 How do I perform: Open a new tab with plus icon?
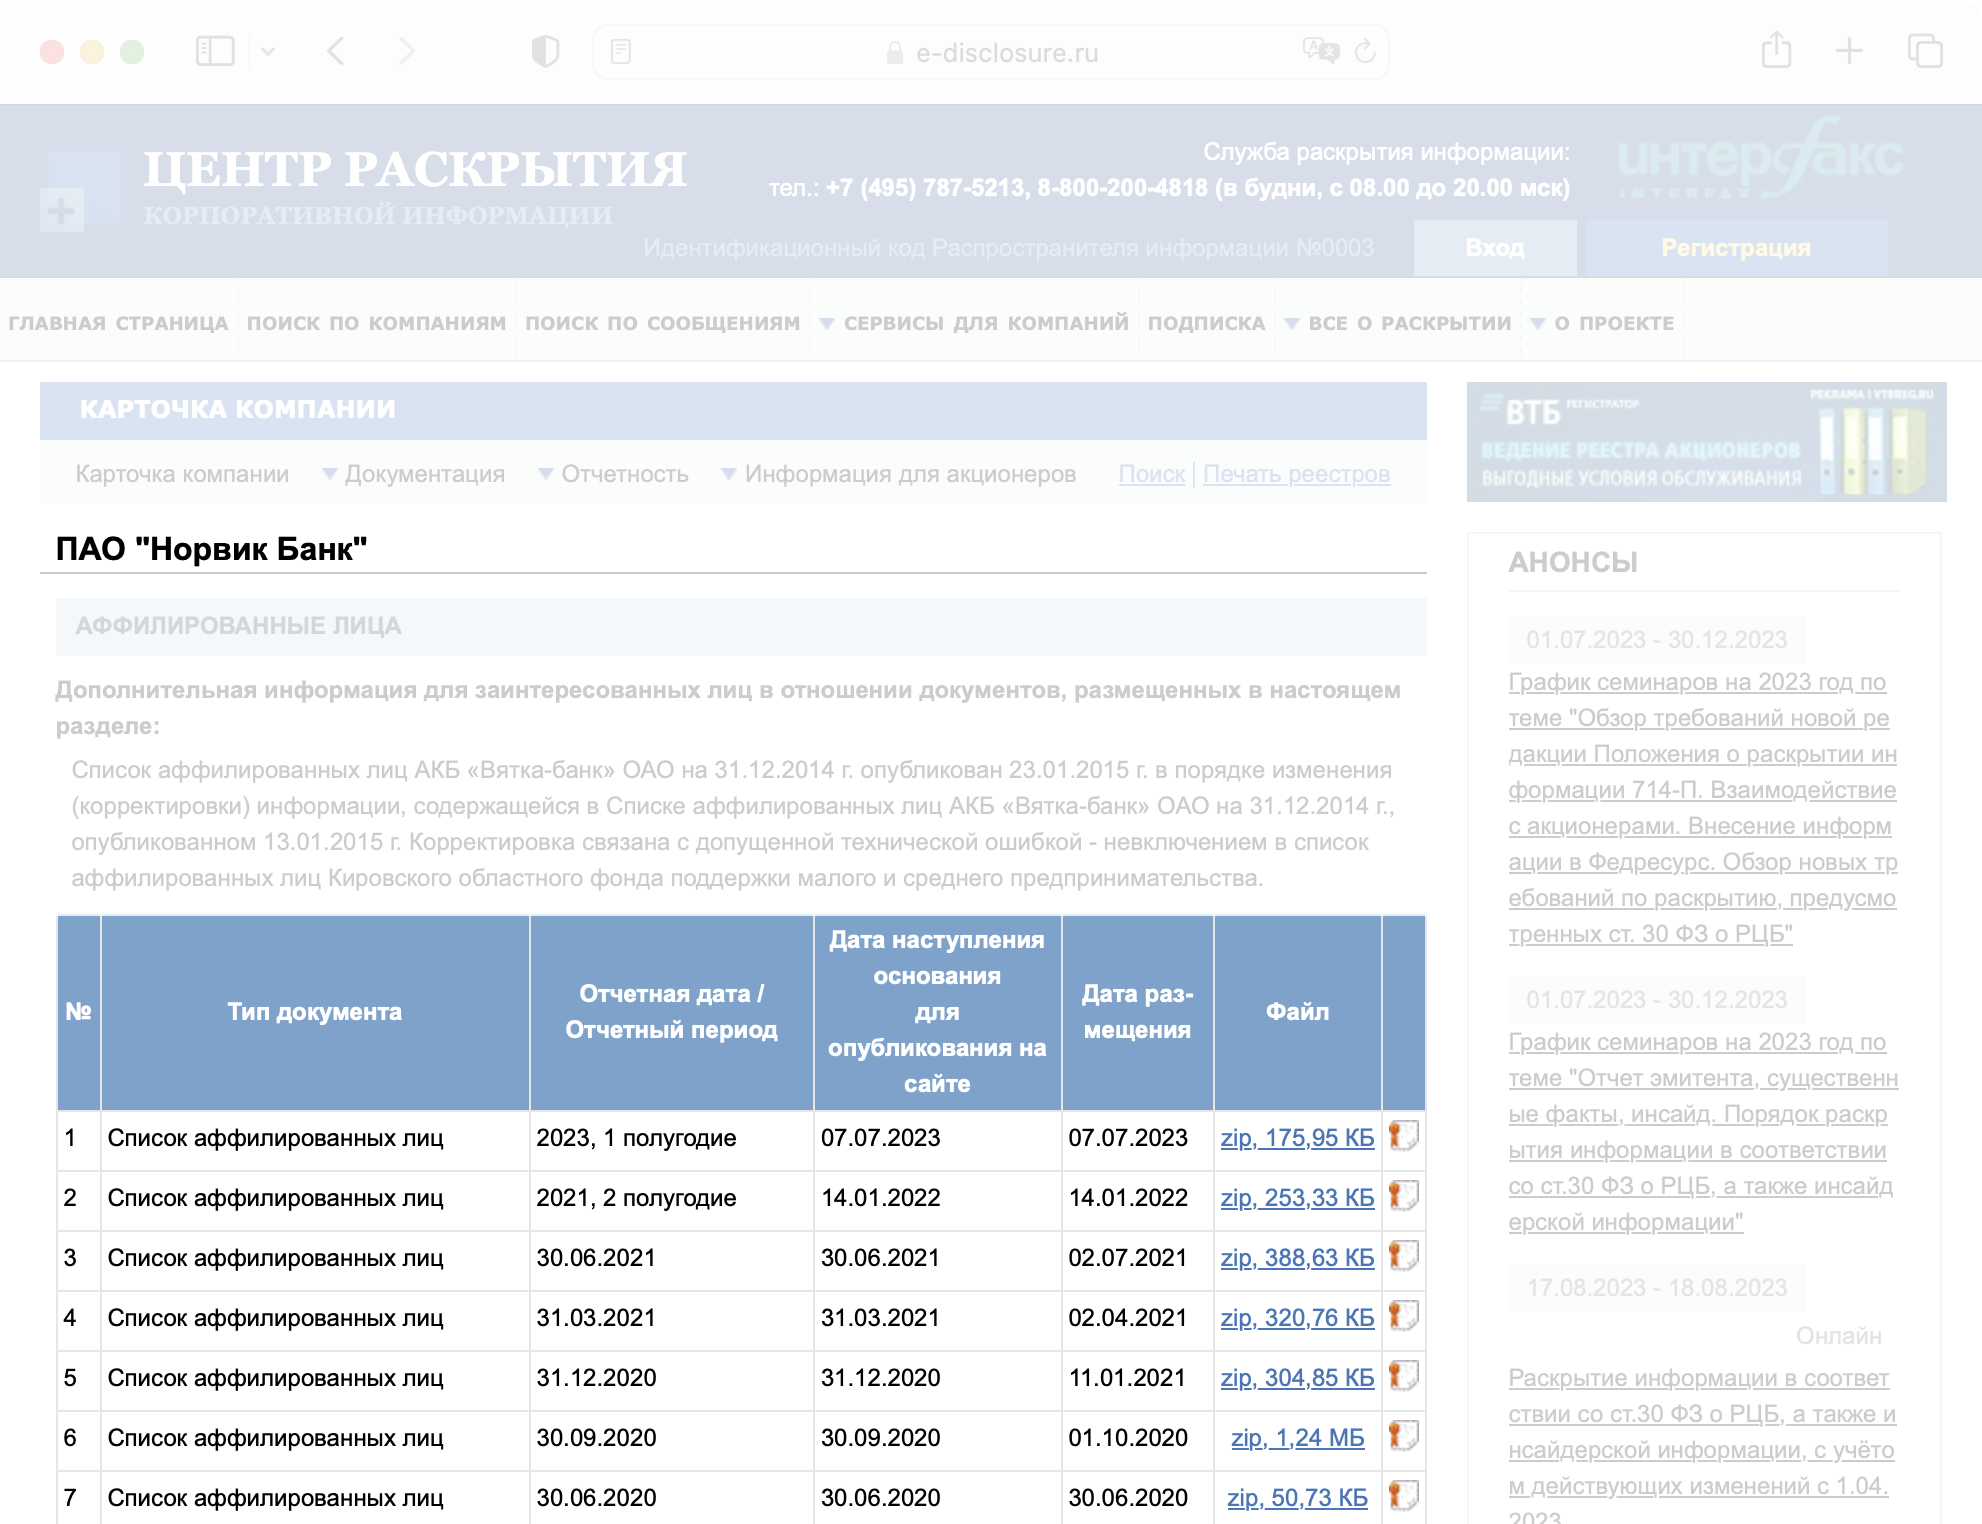point(1849,51)
